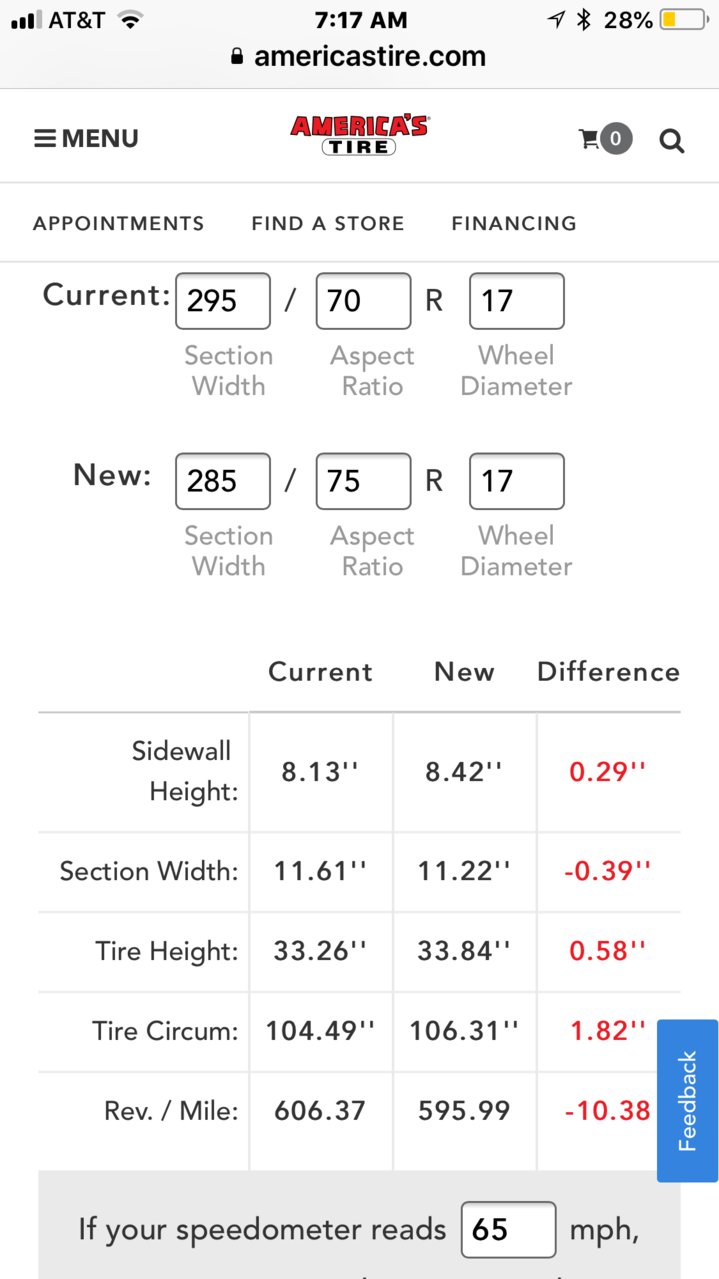Open the blue Feedback tab
This screenshot has height=1279, width=719.
click(687, 1101)
